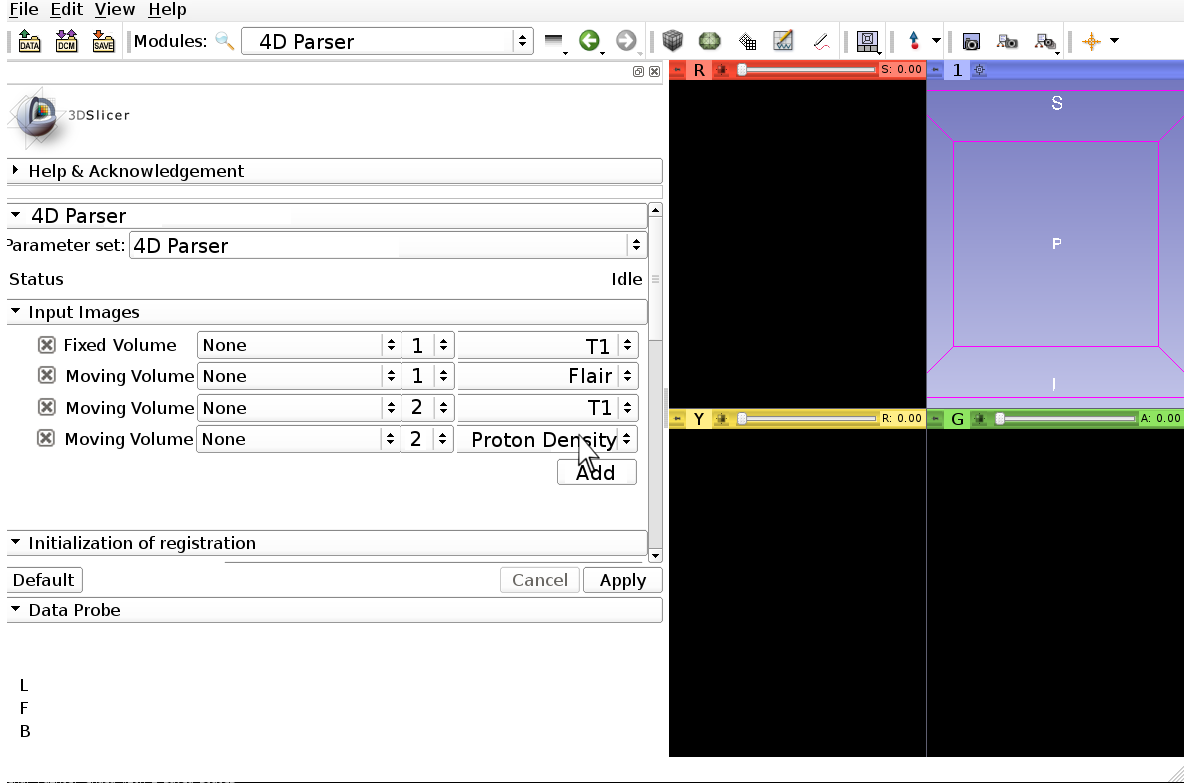Pin the red slice view controls
The height and width of the screenshot is (783, 1186).
(x=677, y=70)
